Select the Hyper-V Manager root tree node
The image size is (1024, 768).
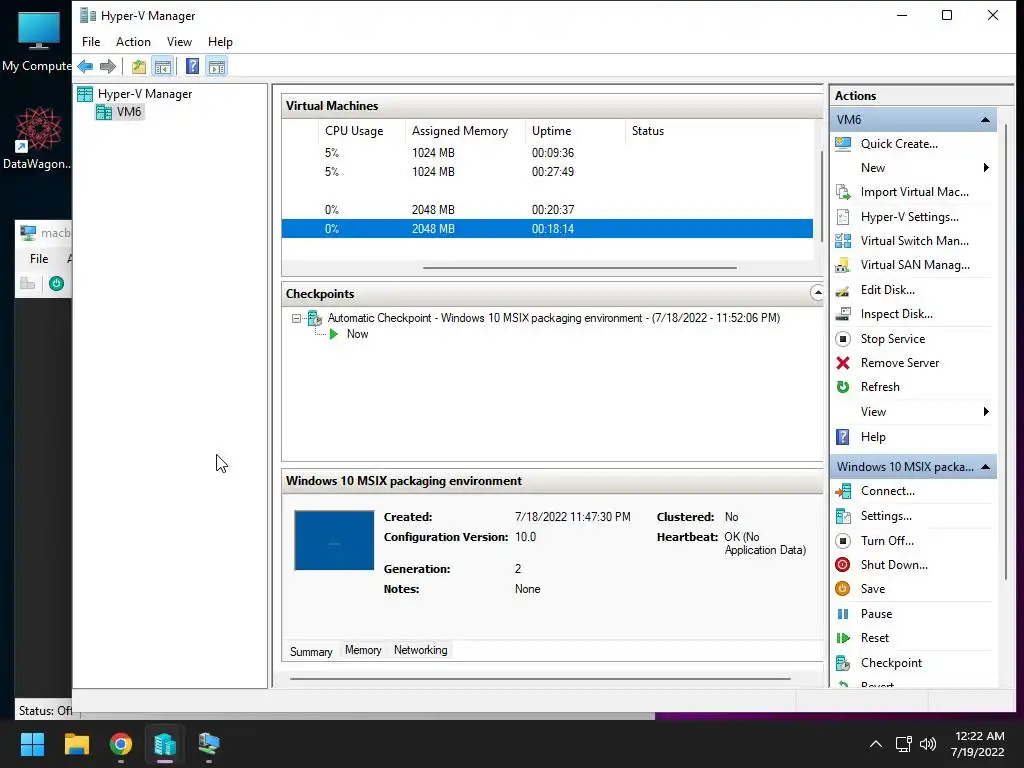tap(145, 94)
